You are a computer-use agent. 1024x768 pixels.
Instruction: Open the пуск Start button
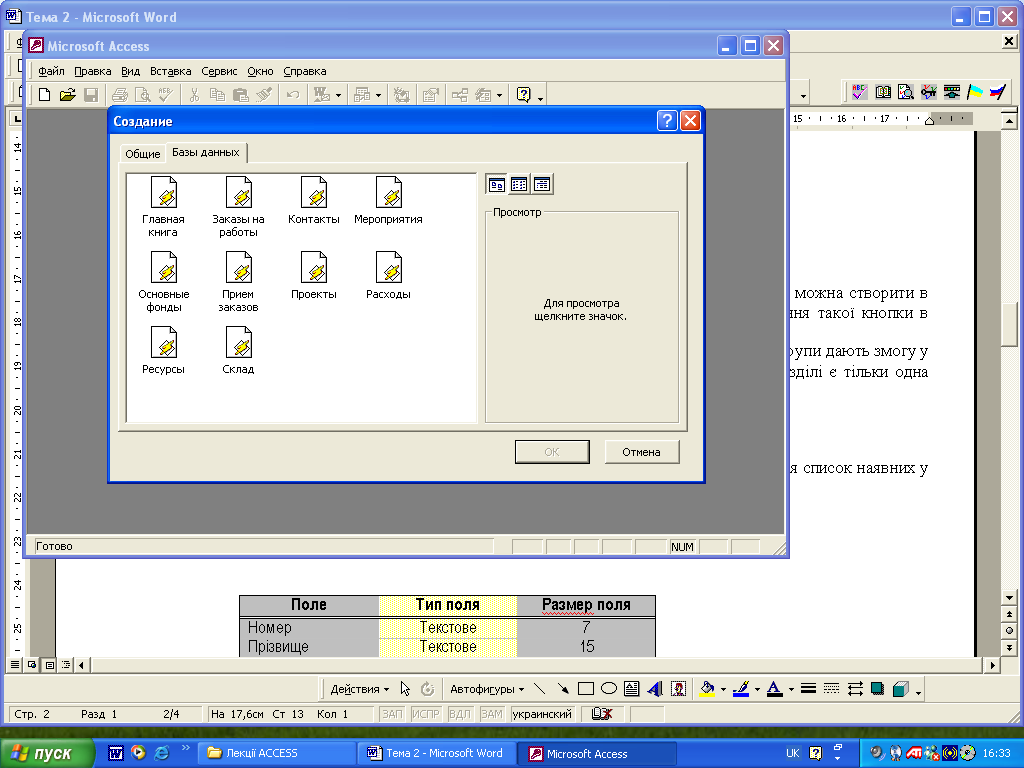(x=46, y=753)
